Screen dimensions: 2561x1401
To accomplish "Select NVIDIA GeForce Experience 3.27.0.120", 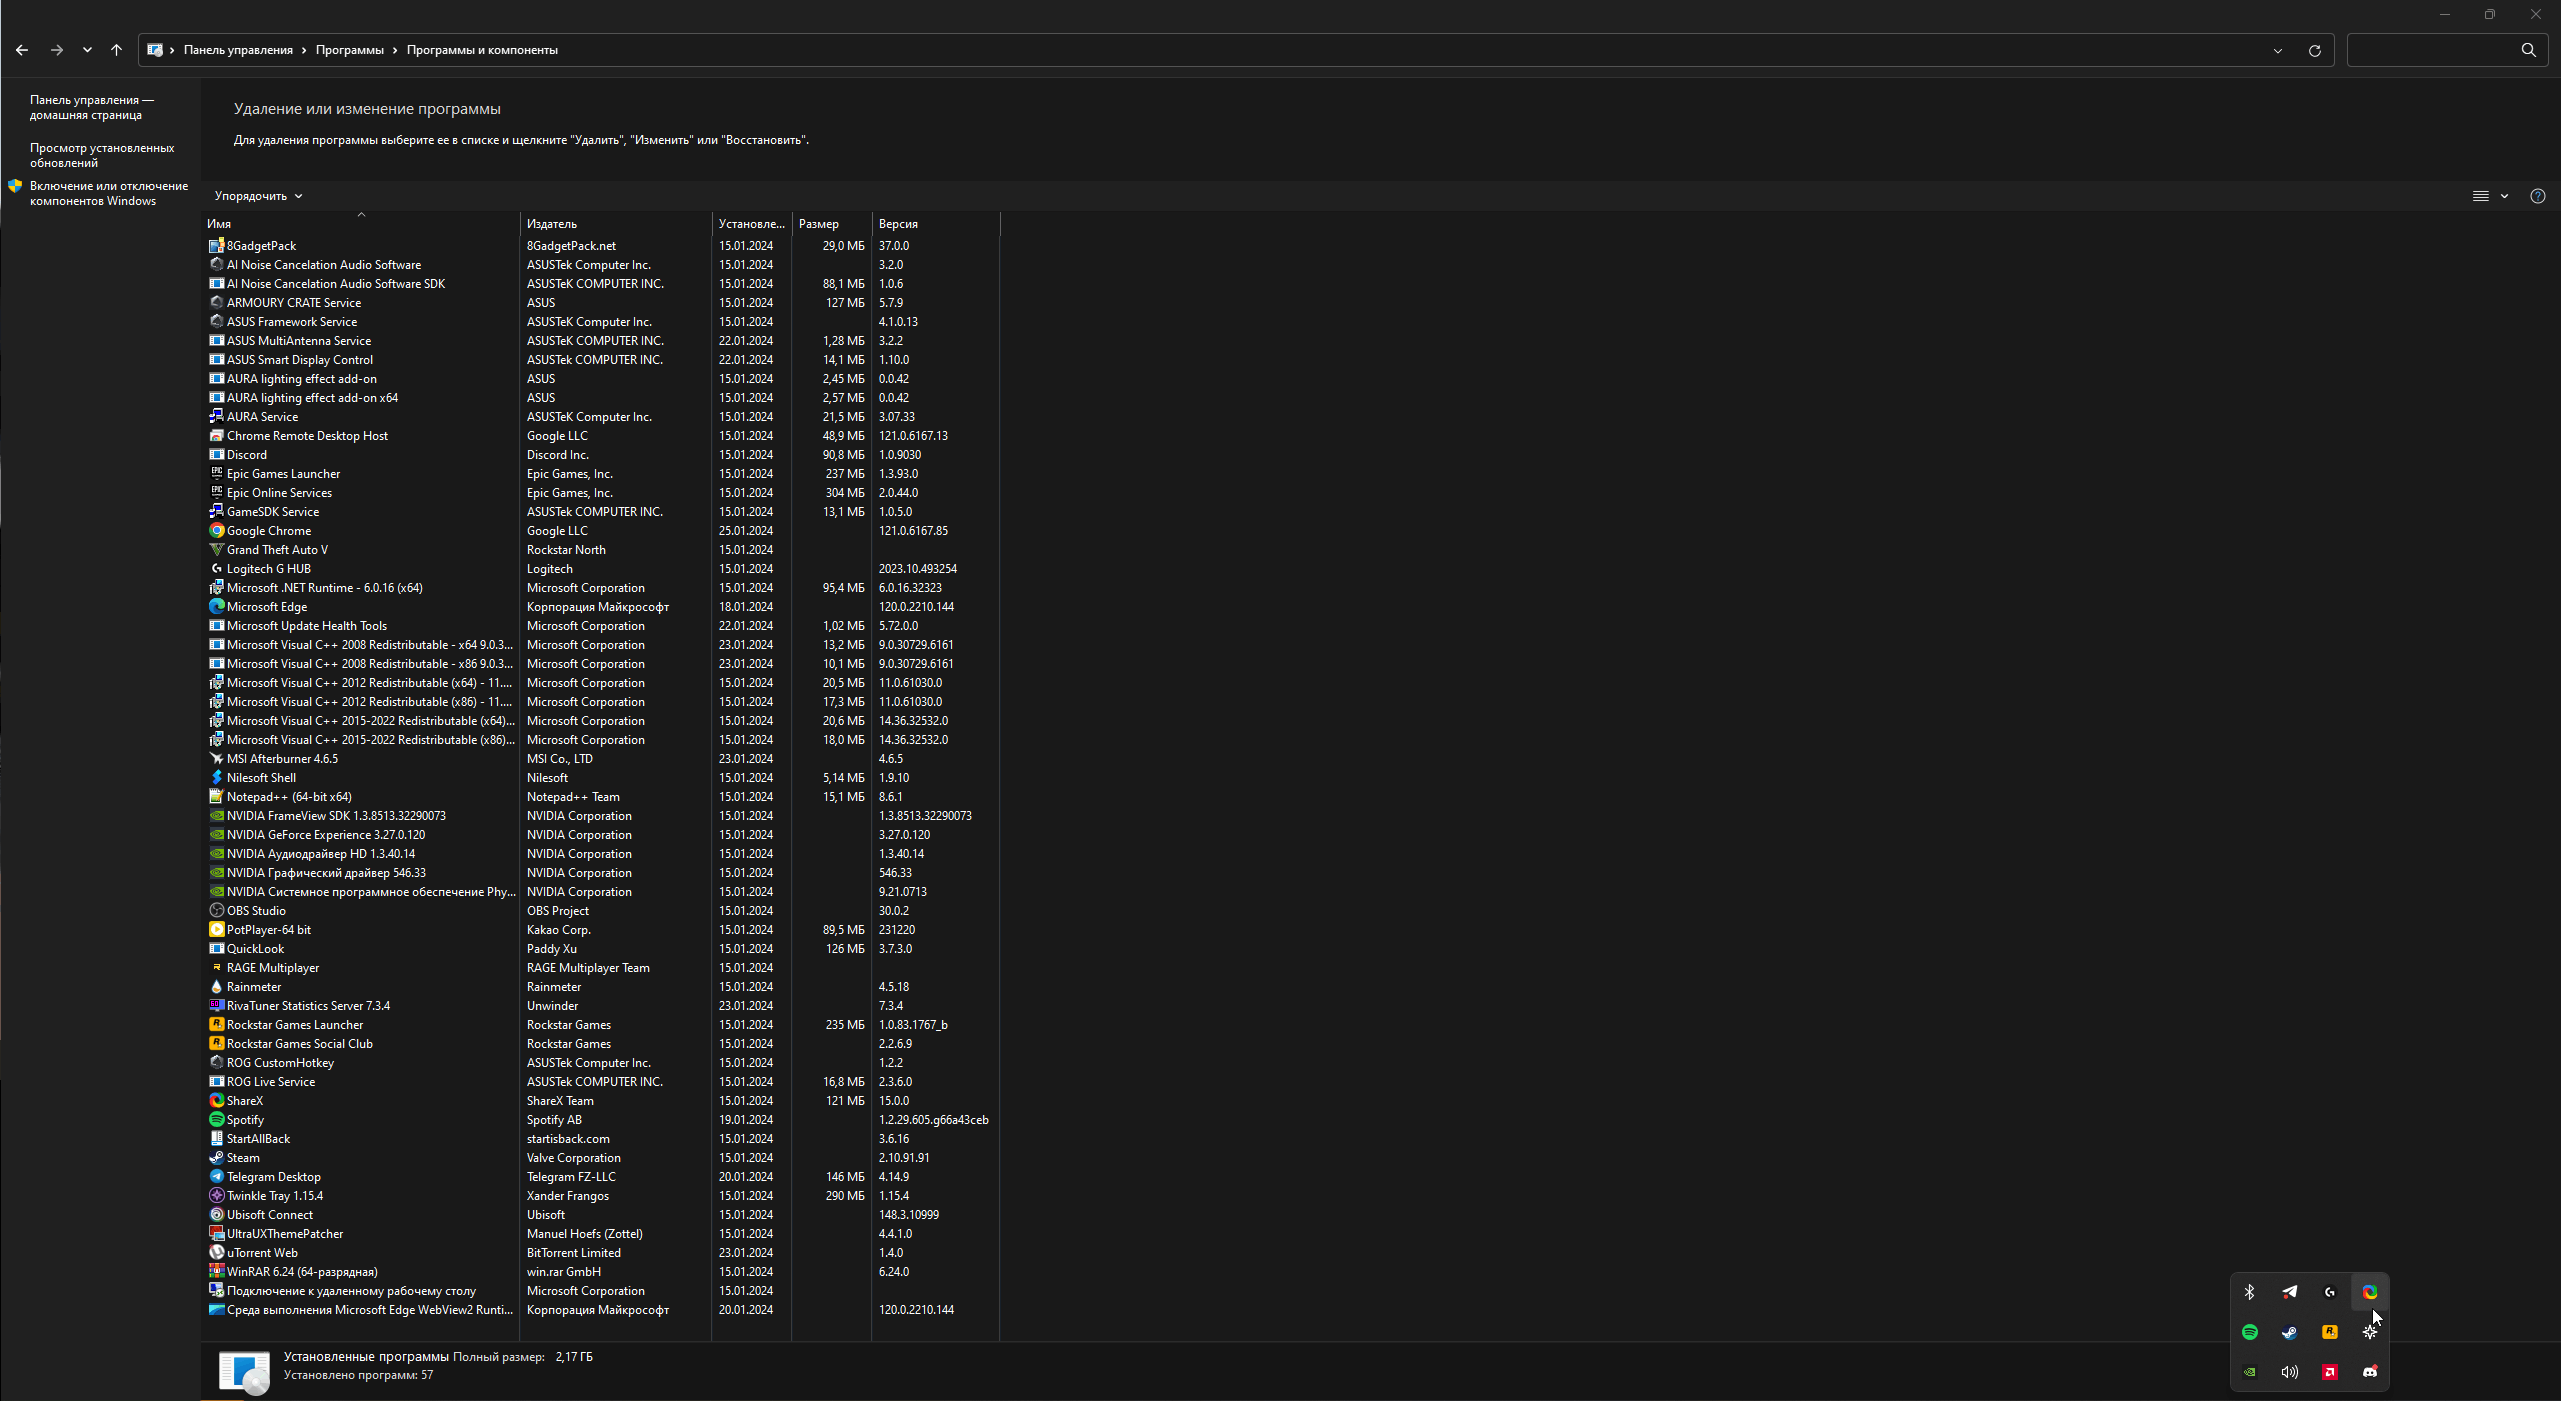I will coord(602,835).
